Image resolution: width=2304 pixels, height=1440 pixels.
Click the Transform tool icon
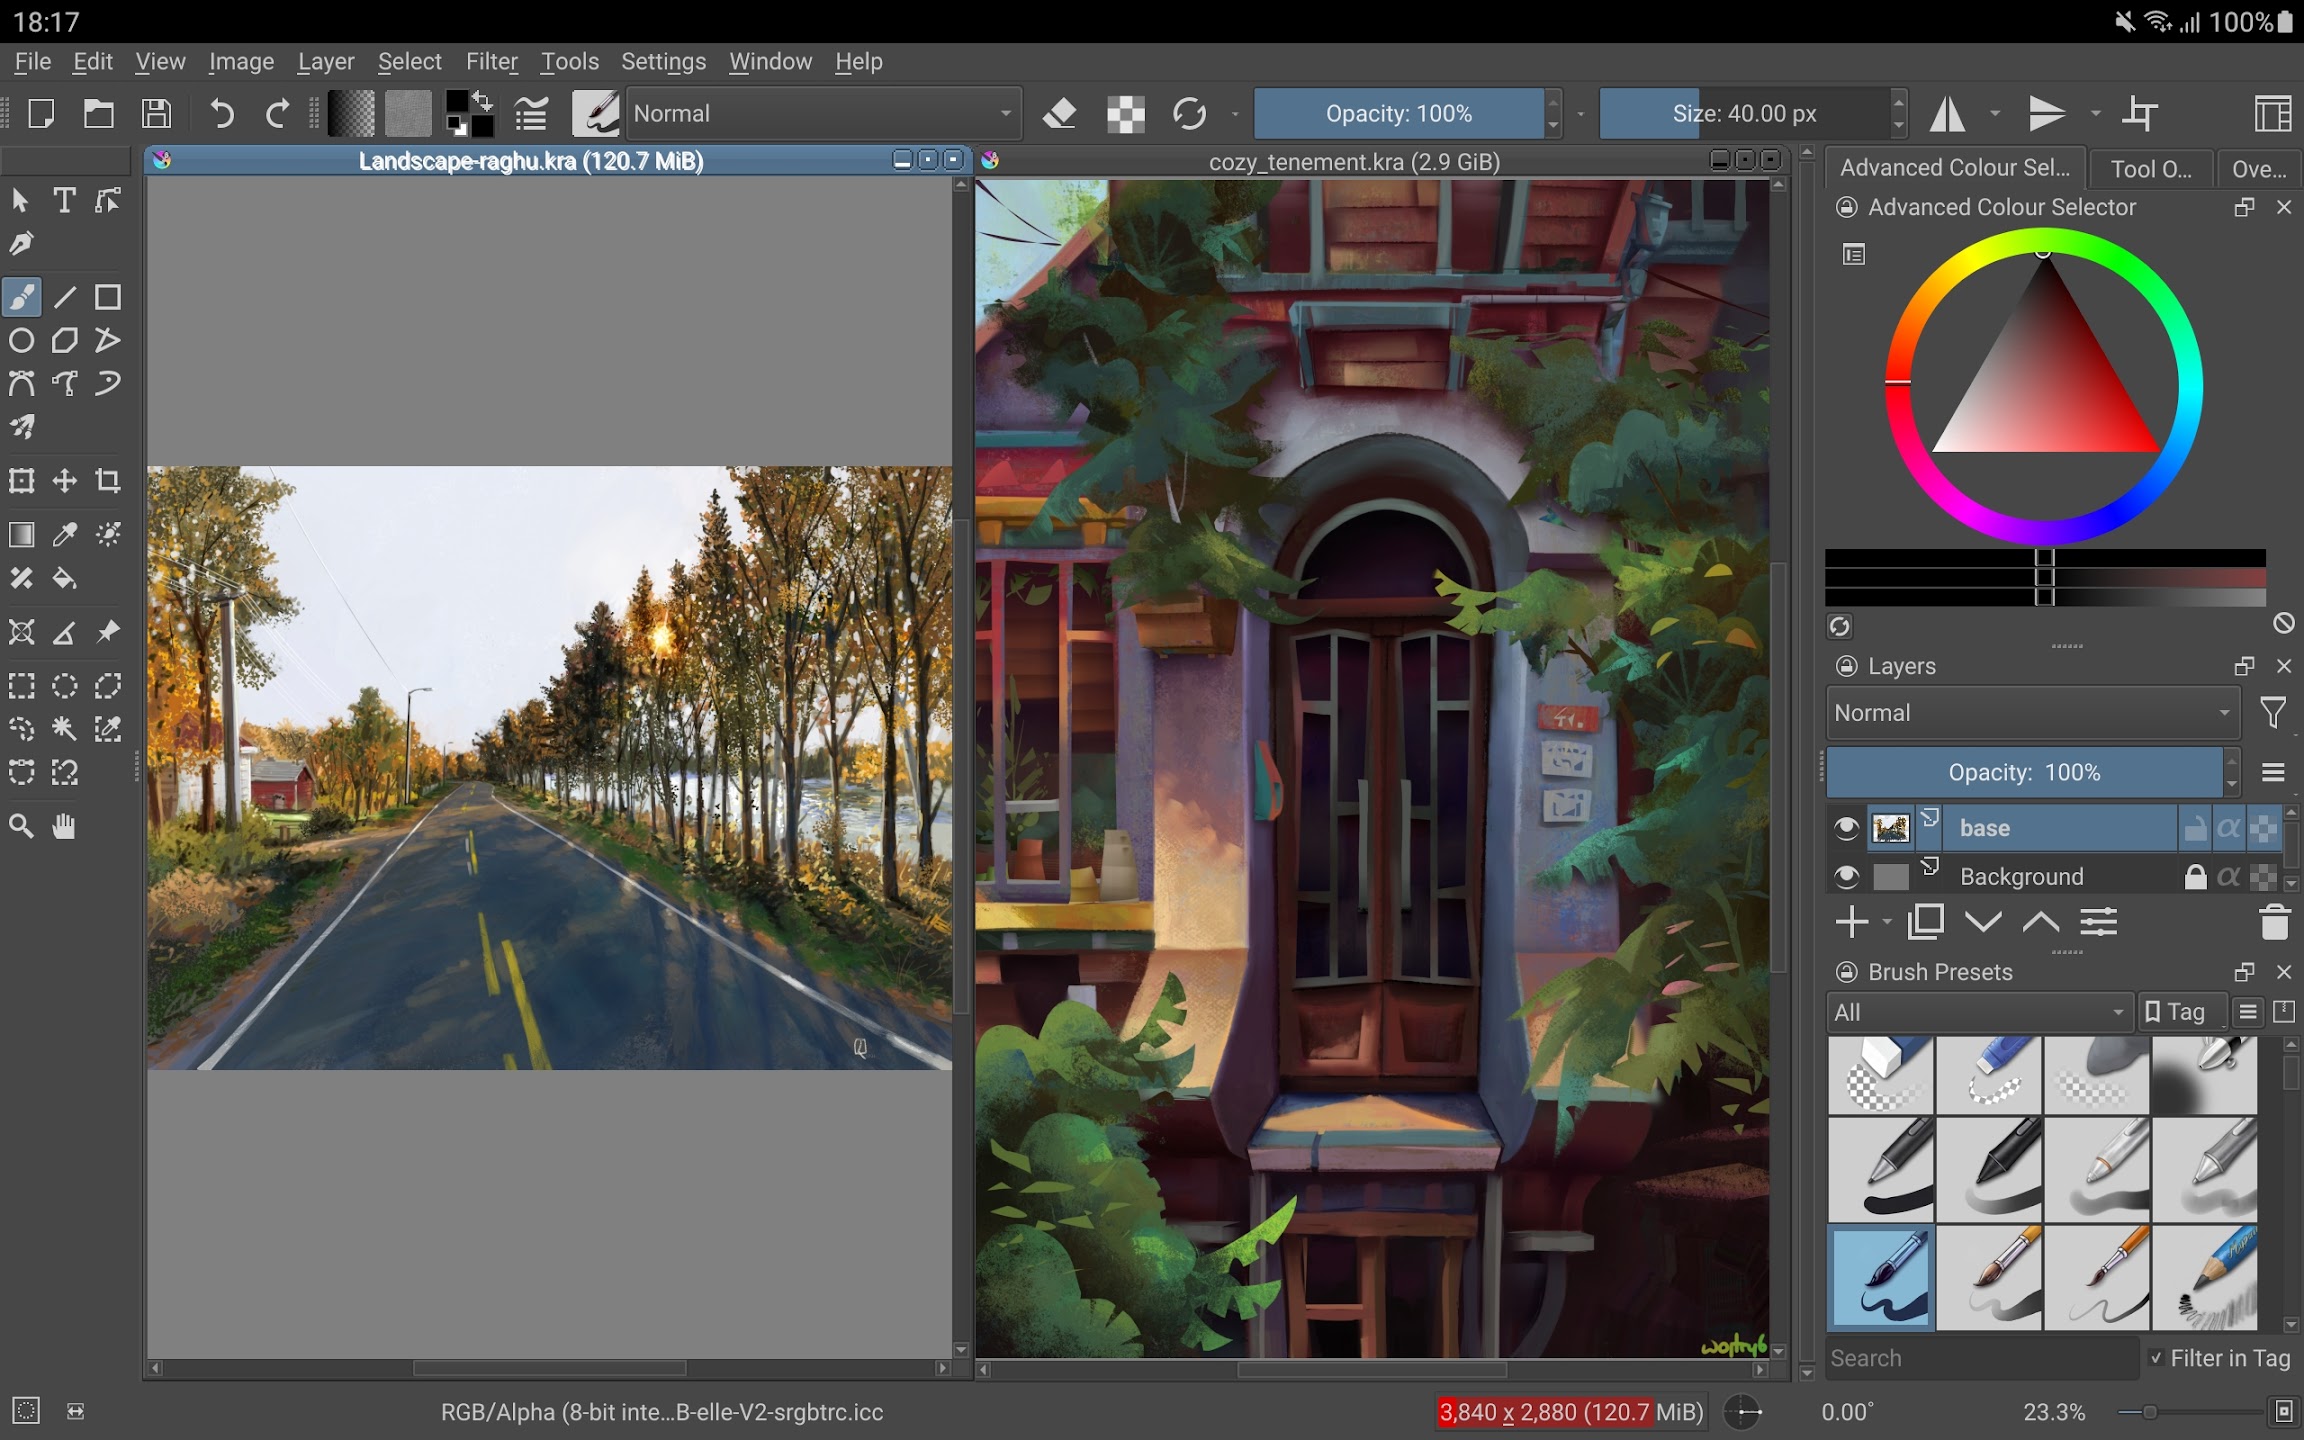tap(22, 481)
